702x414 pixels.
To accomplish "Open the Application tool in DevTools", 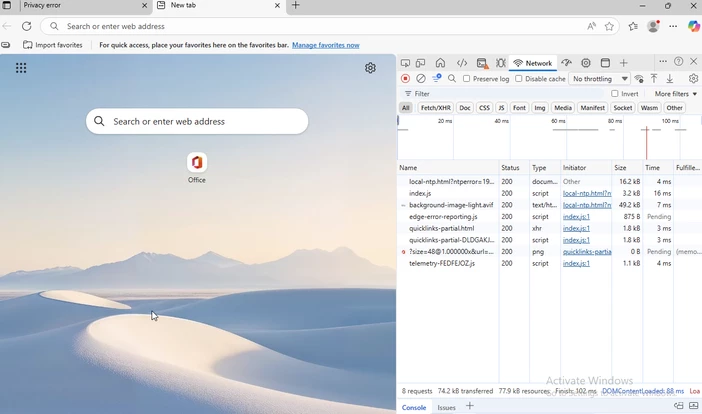I will [x=605, y=63].
